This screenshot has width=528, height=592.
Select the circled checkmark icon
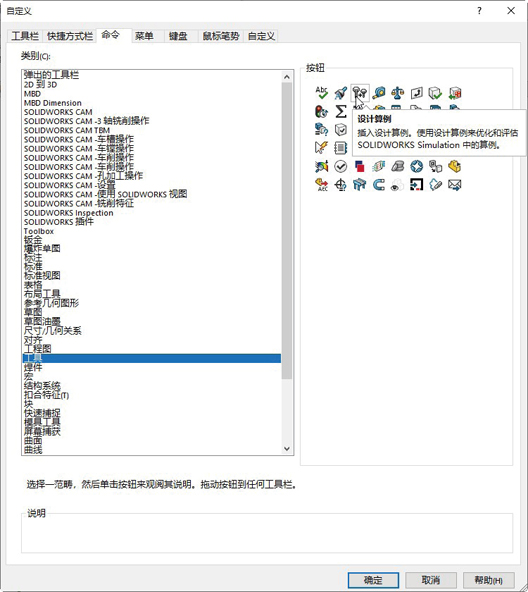(x=341, y=166)
